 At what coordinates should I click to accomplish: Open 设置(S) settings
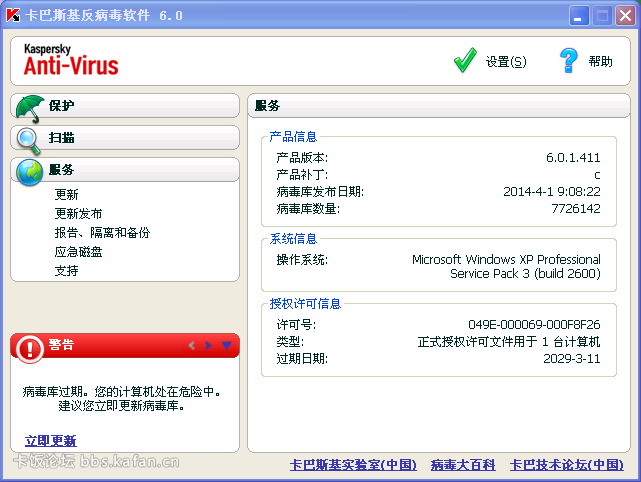tap(506, 62)
